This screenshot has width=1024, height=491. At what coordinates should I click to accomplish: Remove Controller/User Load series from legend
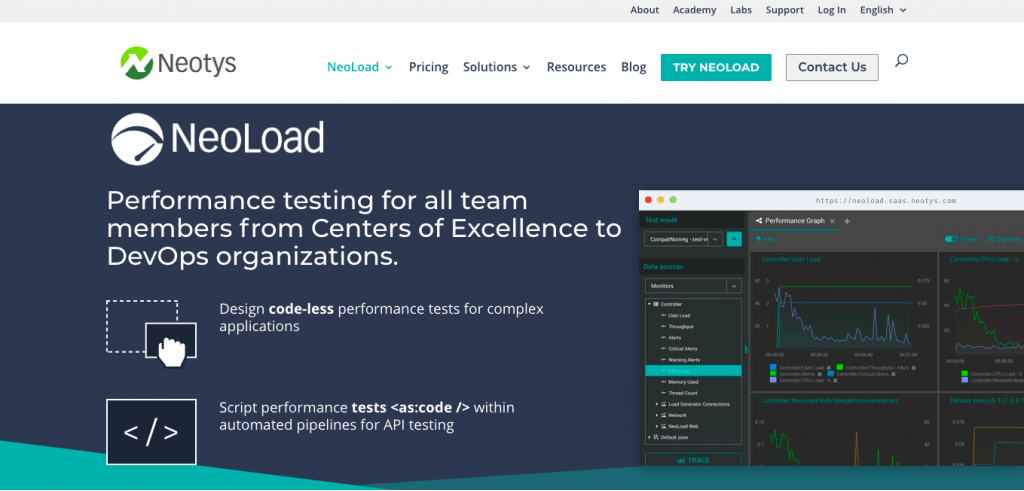829,368
